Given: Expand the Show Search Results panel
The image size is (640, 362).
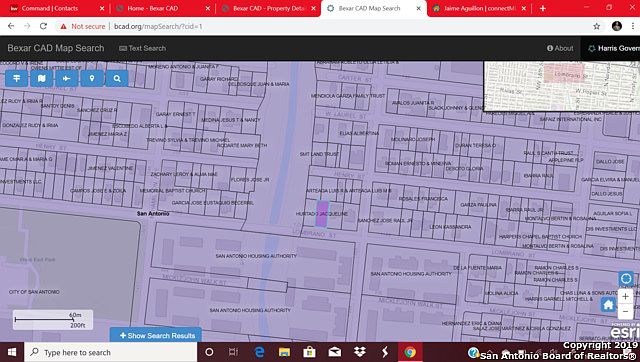Looking at the screenshot, I should tap(156, 335).
